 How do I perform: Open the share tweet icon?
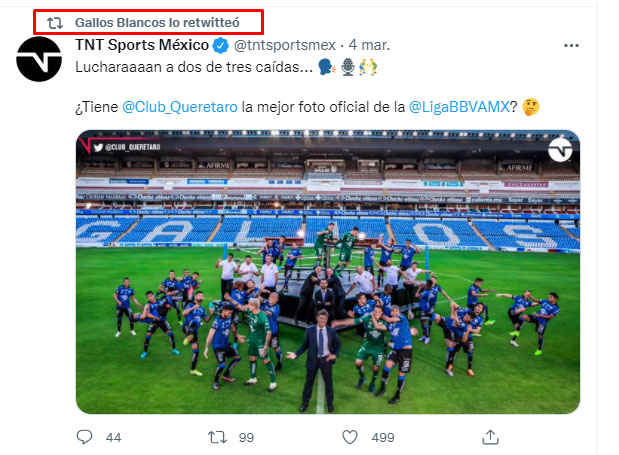[491, 437]
